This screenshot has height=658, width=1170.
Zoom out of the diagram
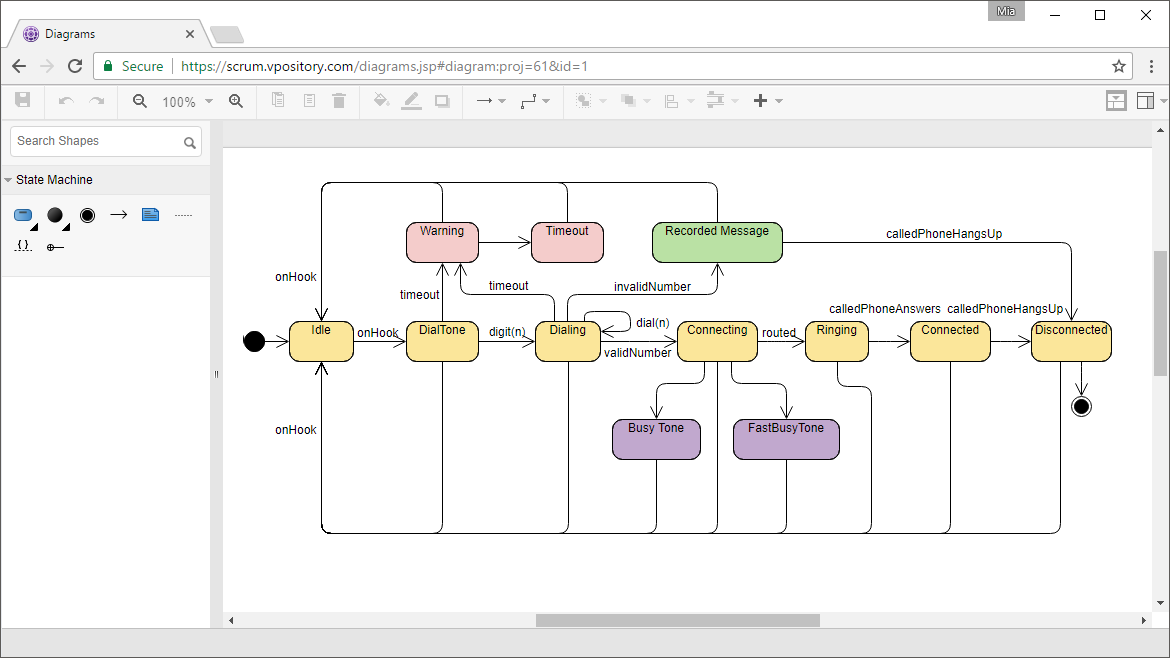tap(140, 101)
